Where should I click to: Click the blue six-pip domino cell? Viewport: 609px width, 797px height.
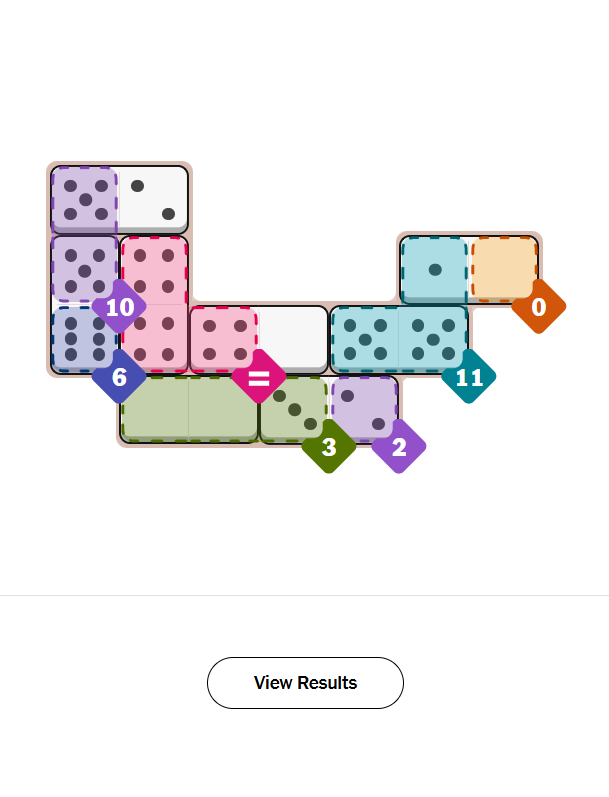[x=84, y=339]
